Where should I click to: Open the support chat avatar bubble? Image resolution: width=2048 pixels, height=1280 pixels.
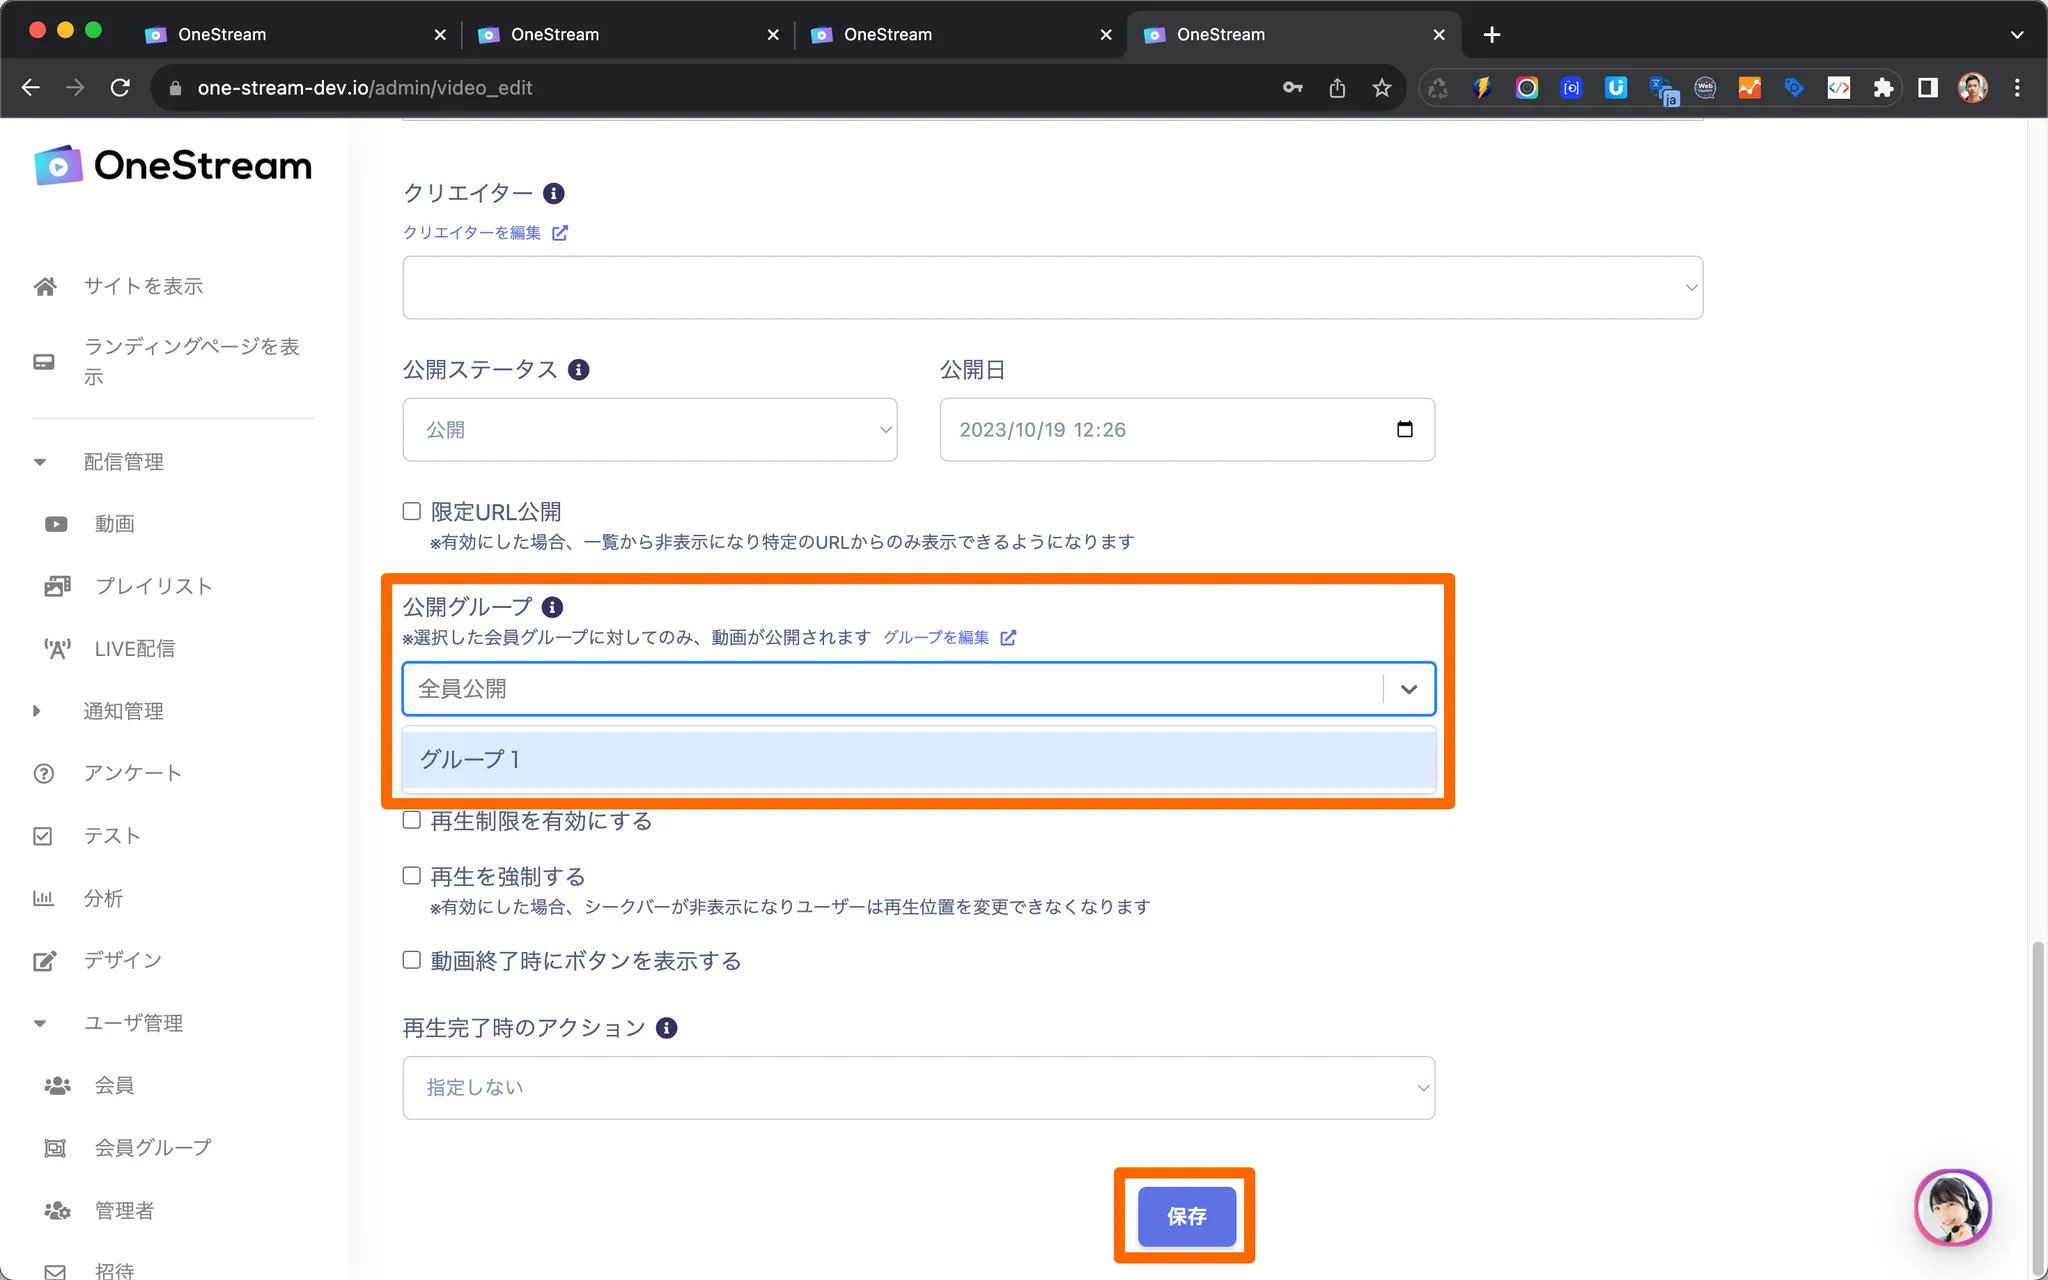pos(1952,1208)
